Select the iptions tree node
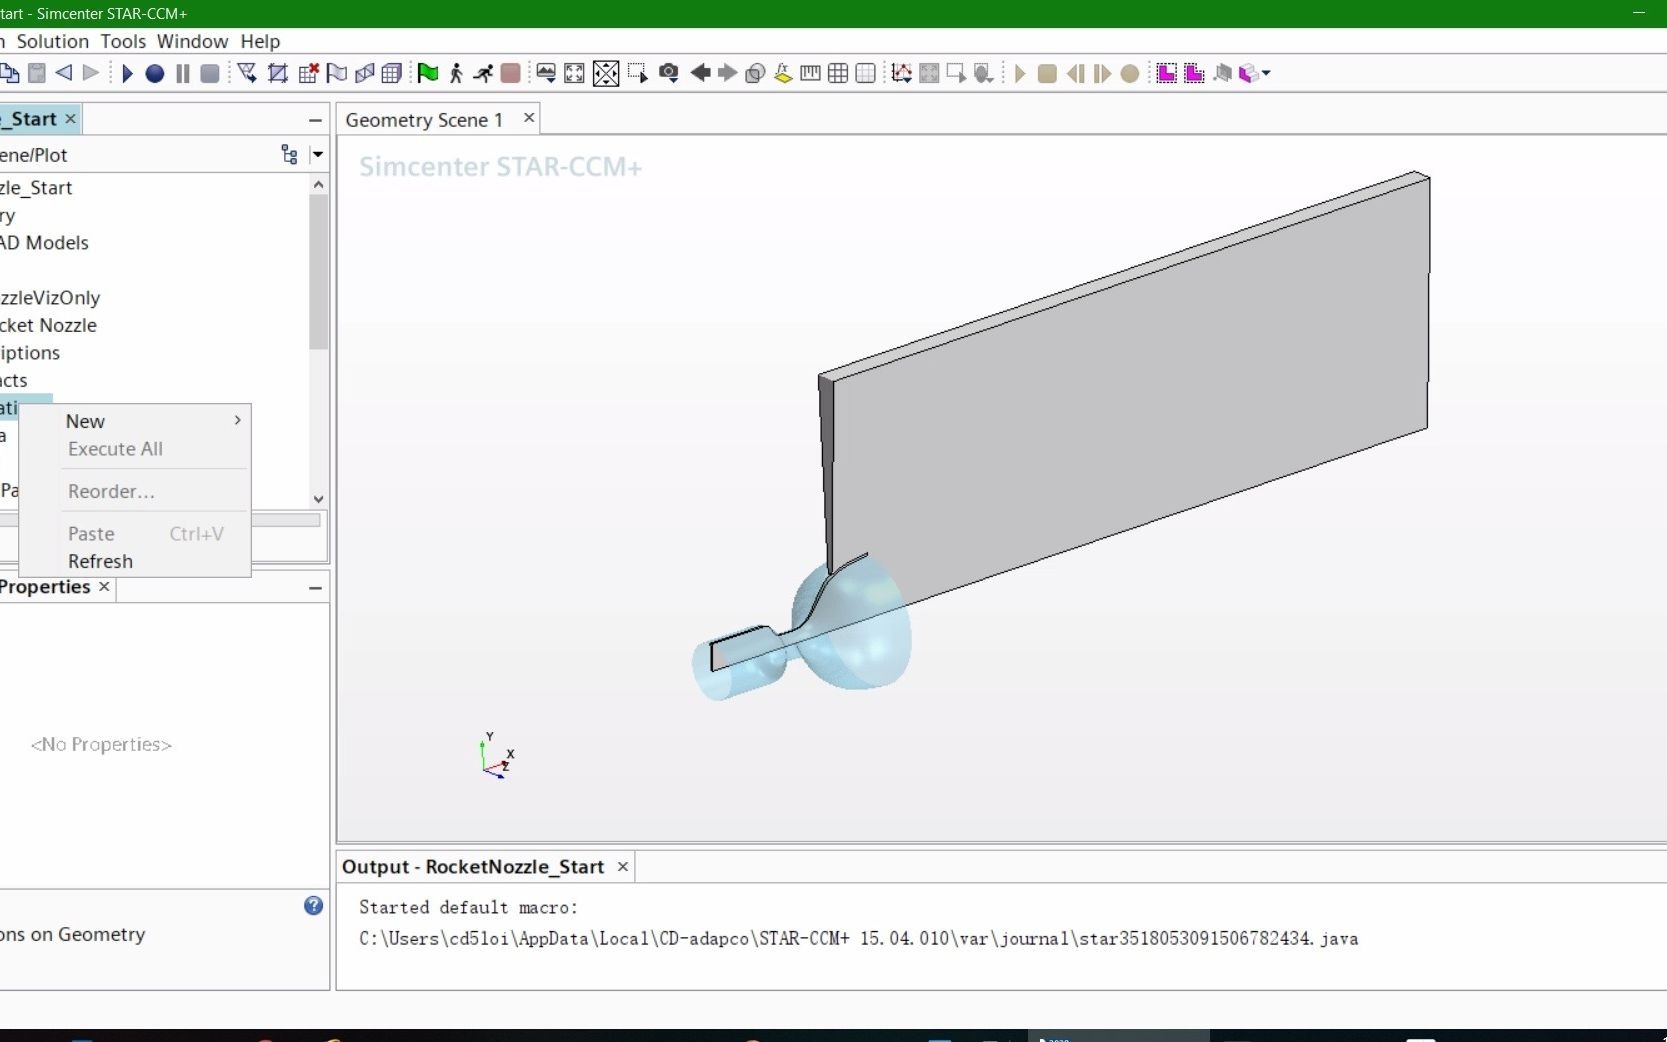This screenshot has width=1667, height=1042. coord(30,352)
